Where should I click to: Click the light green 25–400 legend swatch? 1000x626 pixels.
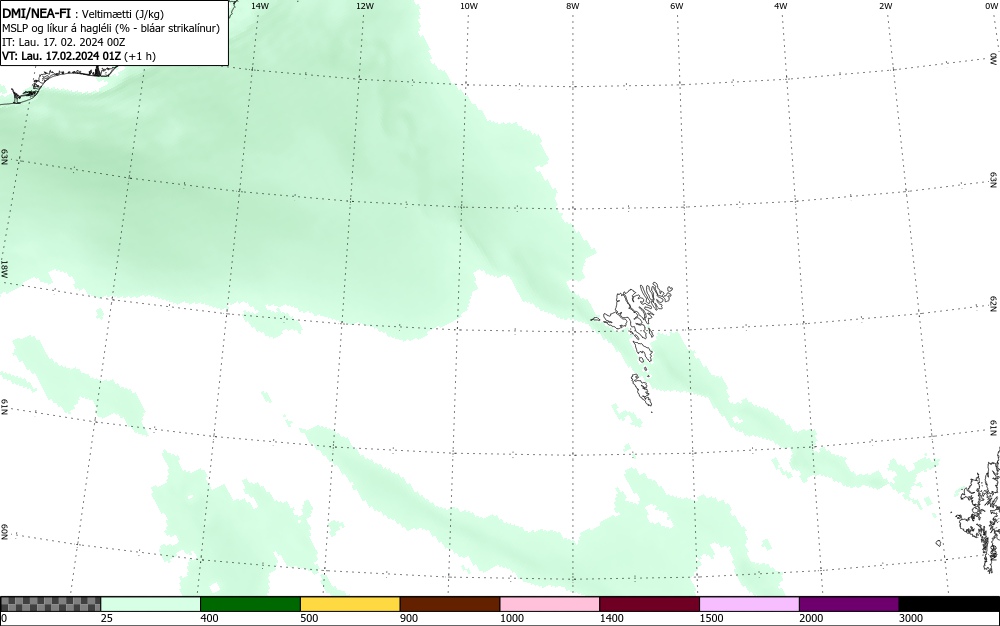tap(151, 604)
